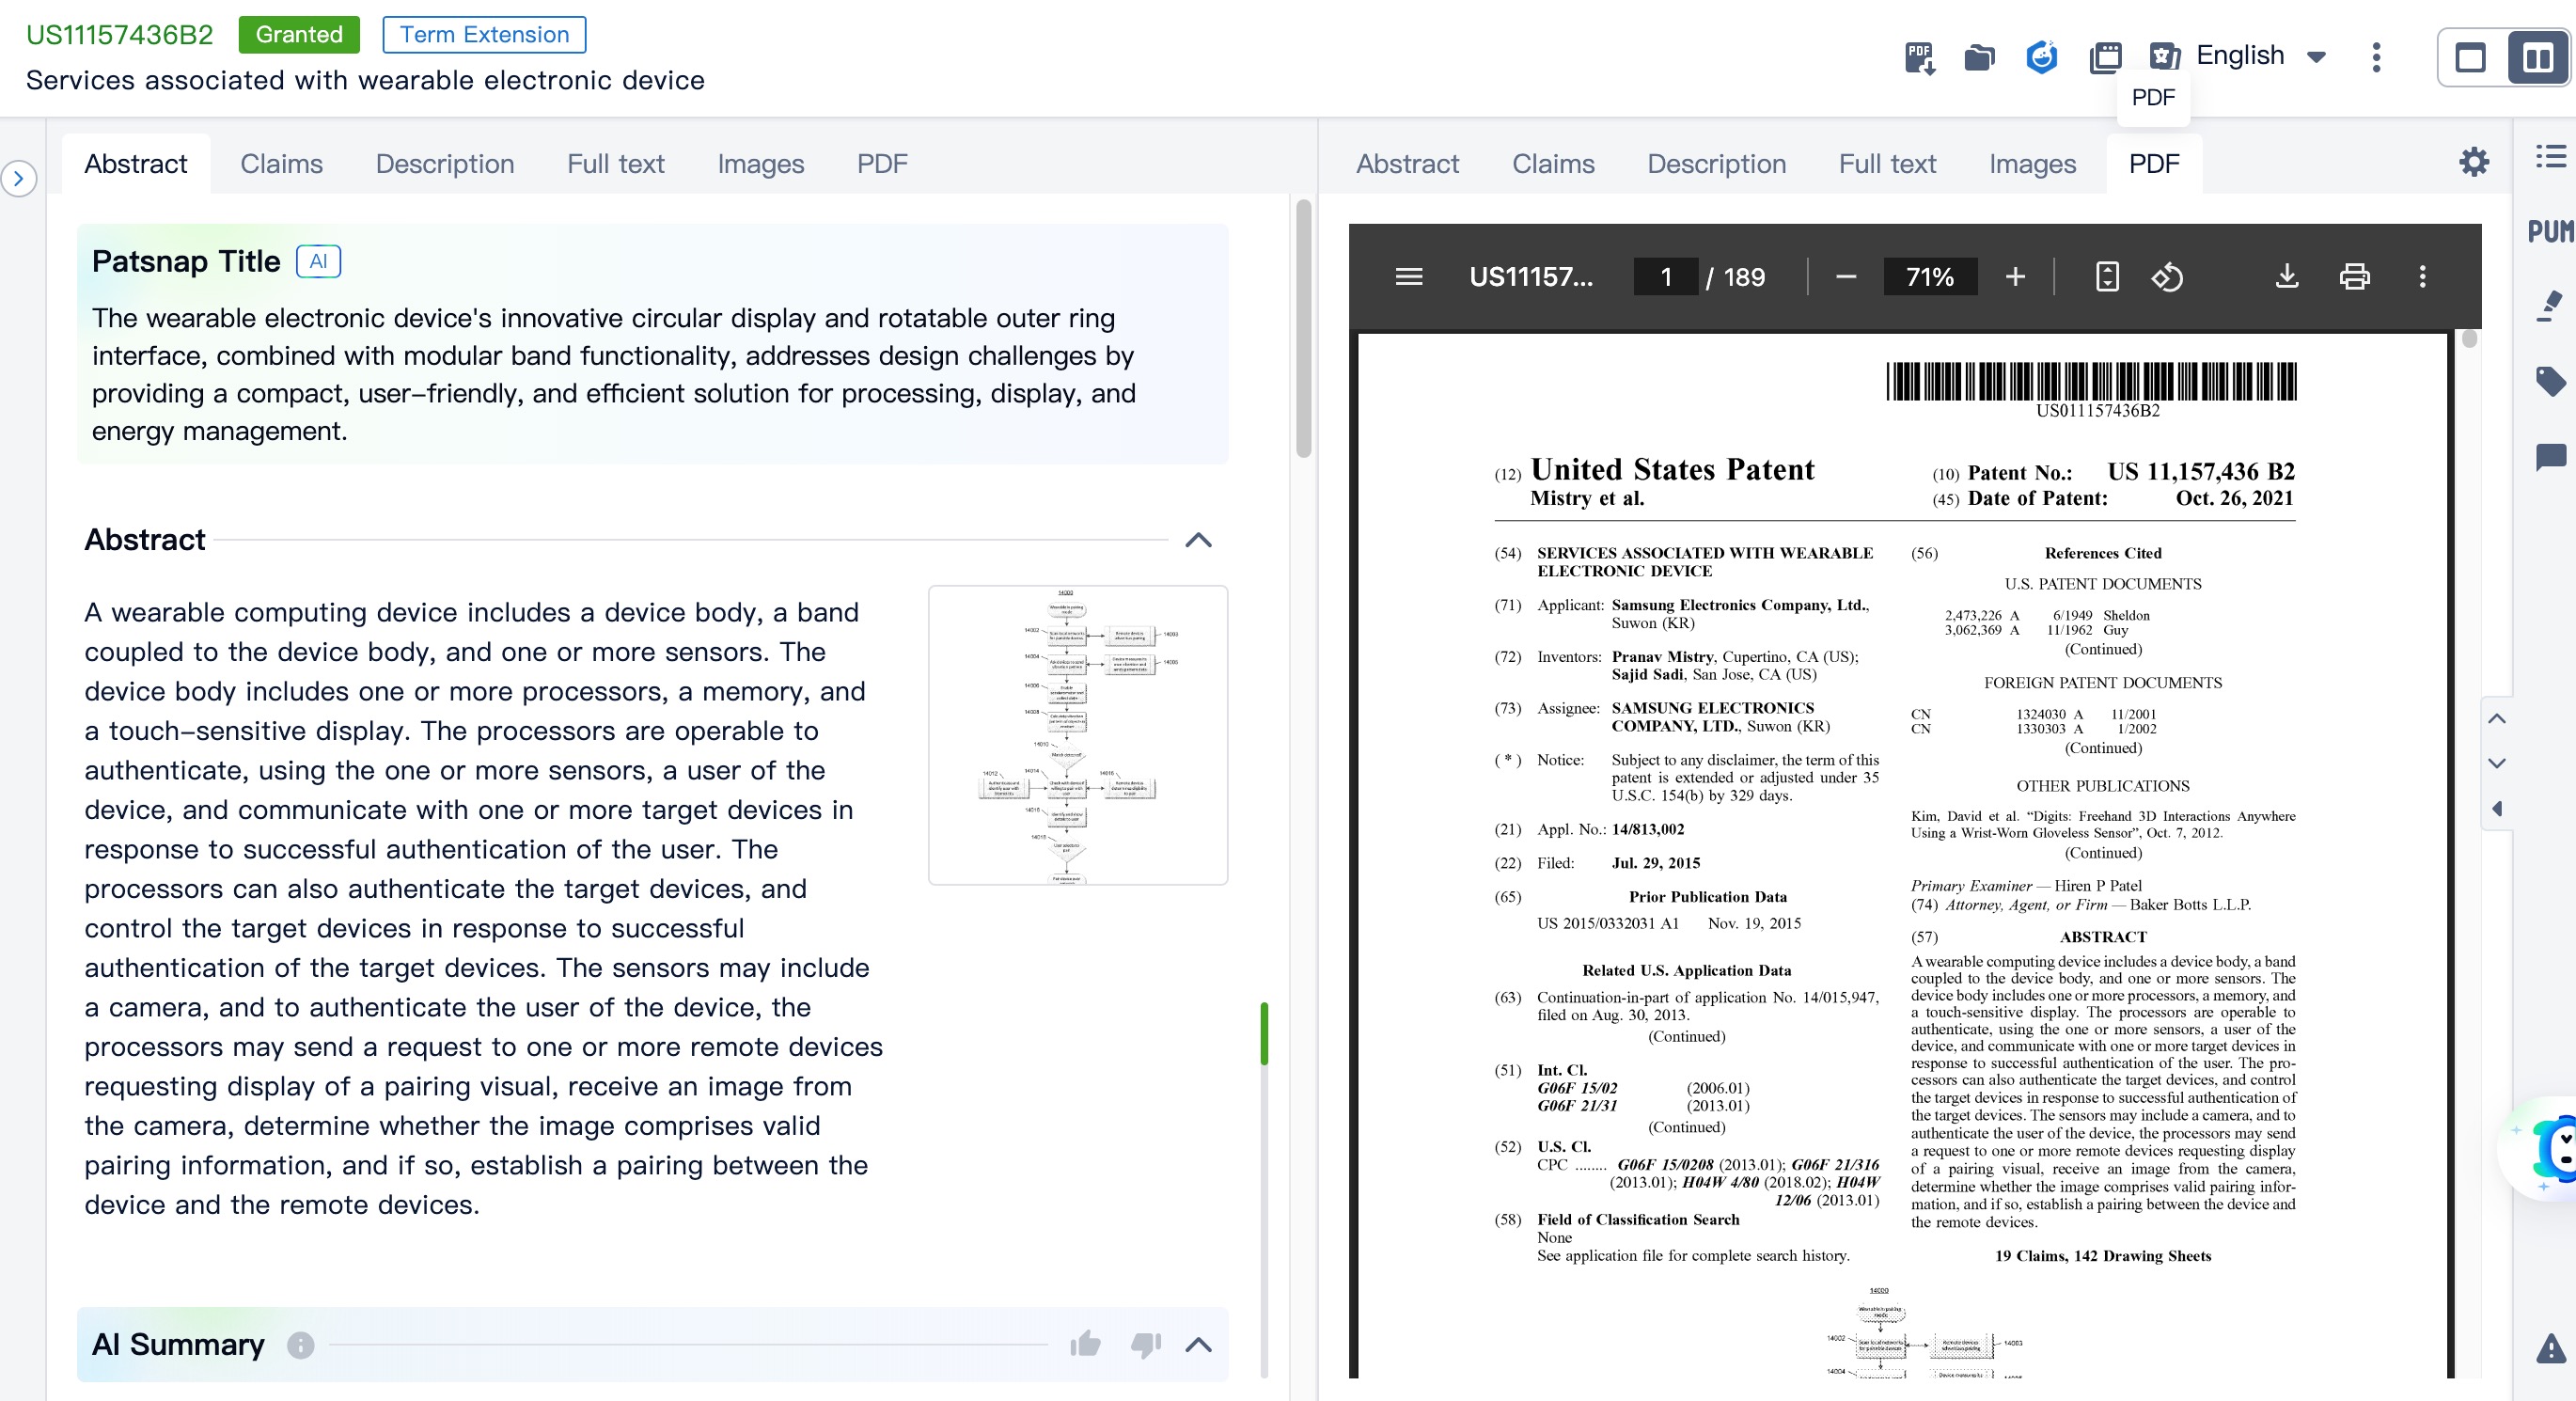Rotate the PDF page counterclockwise
Image resolution: width=2576 pixels, height=1401 pixels.
tap(2167, 276)
